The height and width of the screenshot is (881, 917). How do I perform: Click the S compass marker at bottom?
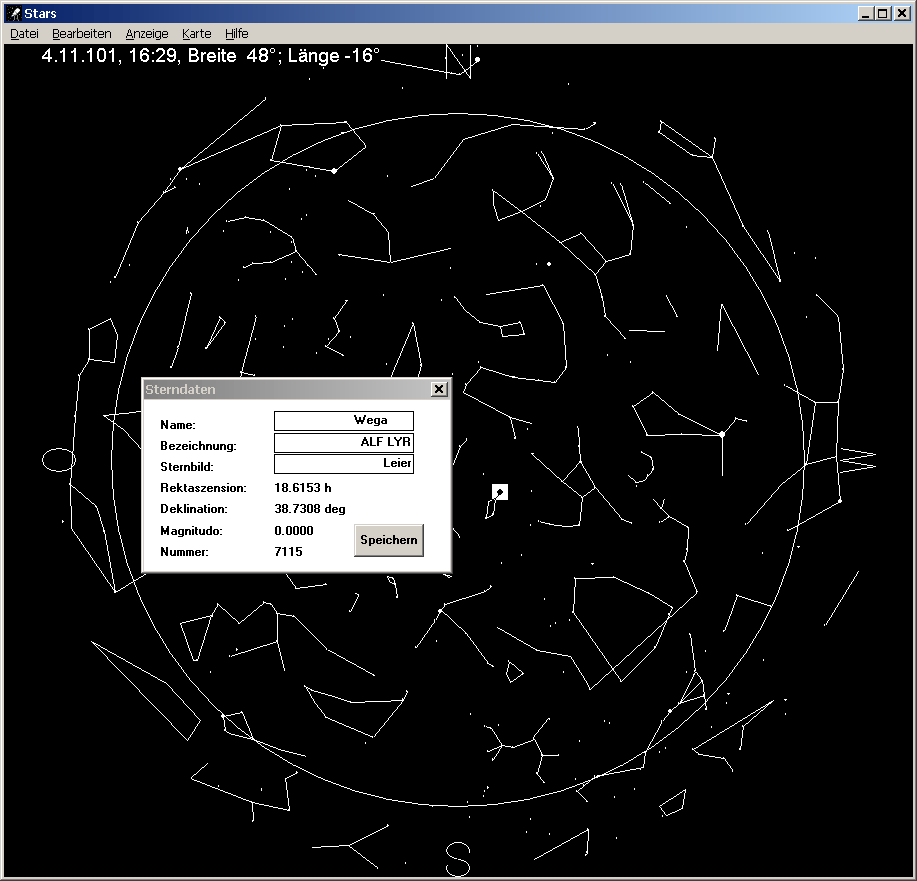pos(458,859)
